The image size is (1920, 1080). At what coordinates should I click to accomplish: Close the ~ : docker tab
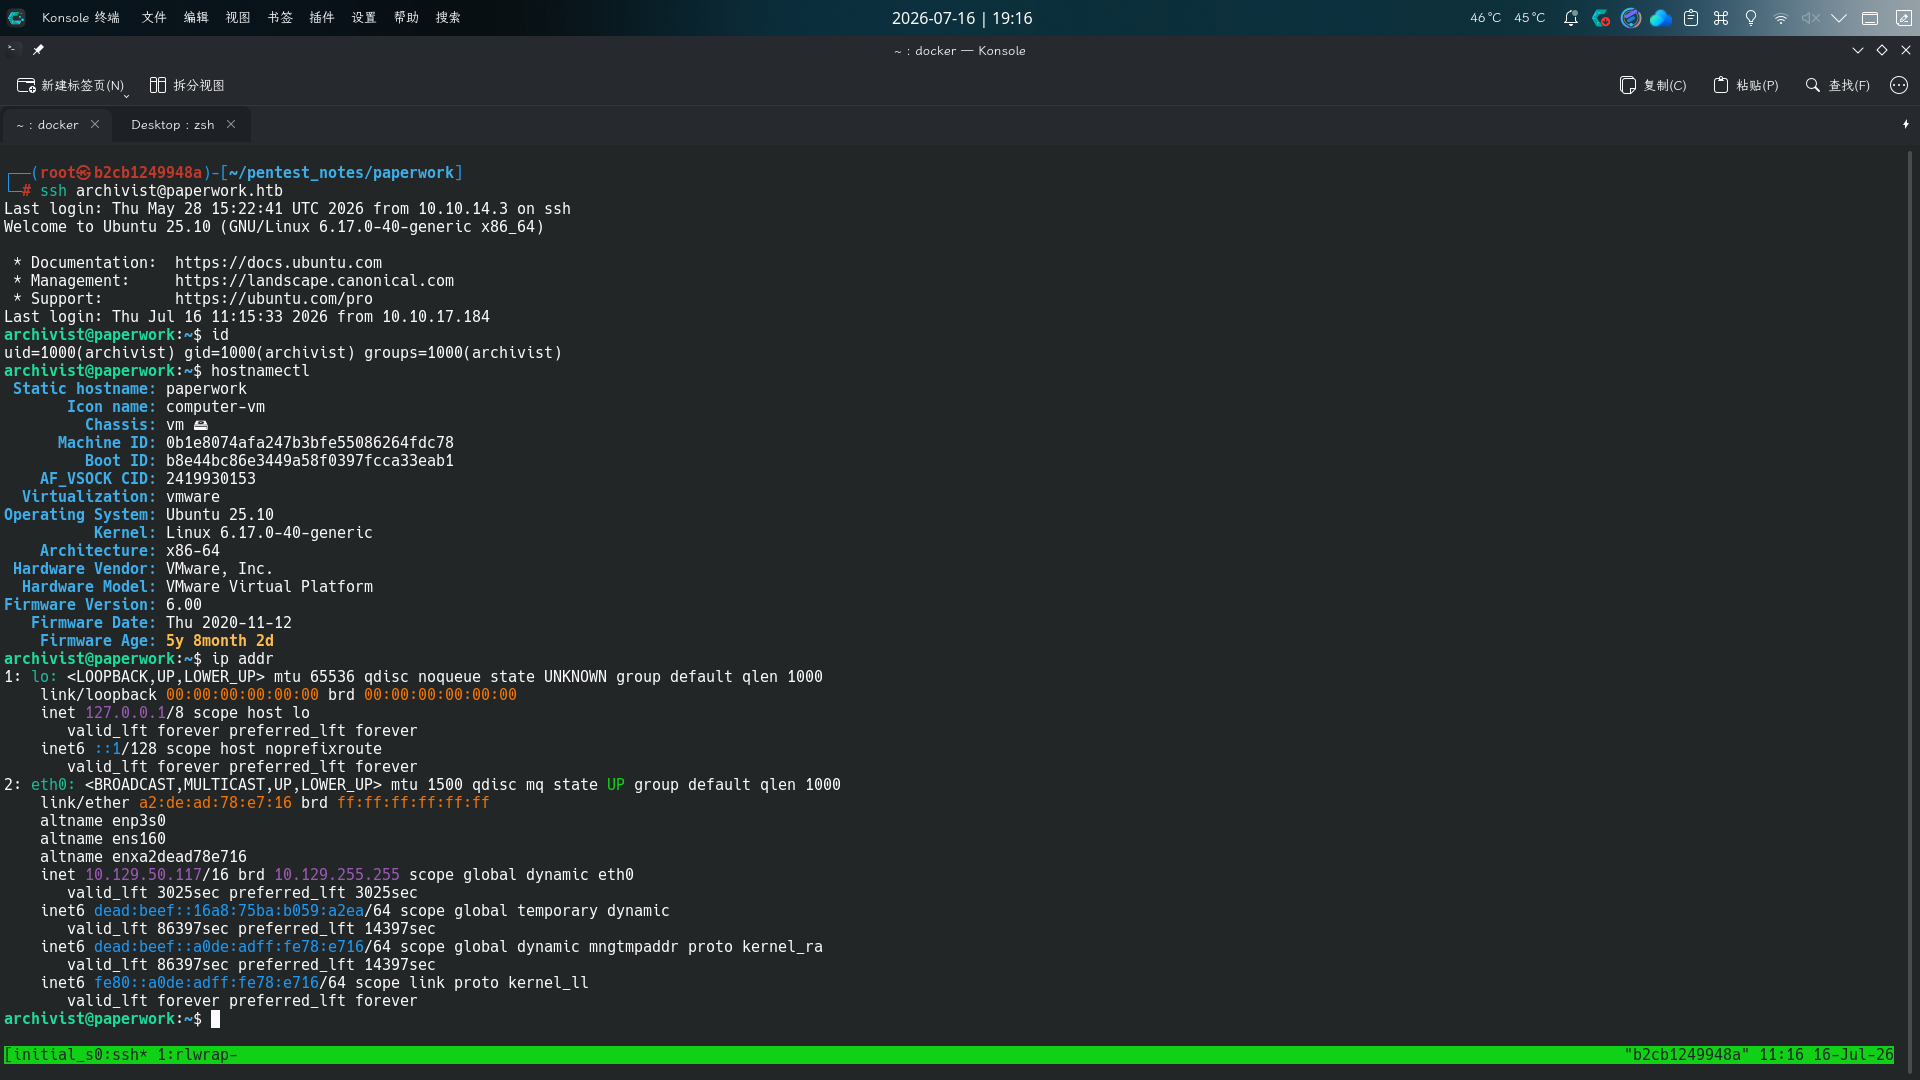[x=95, y=124]
